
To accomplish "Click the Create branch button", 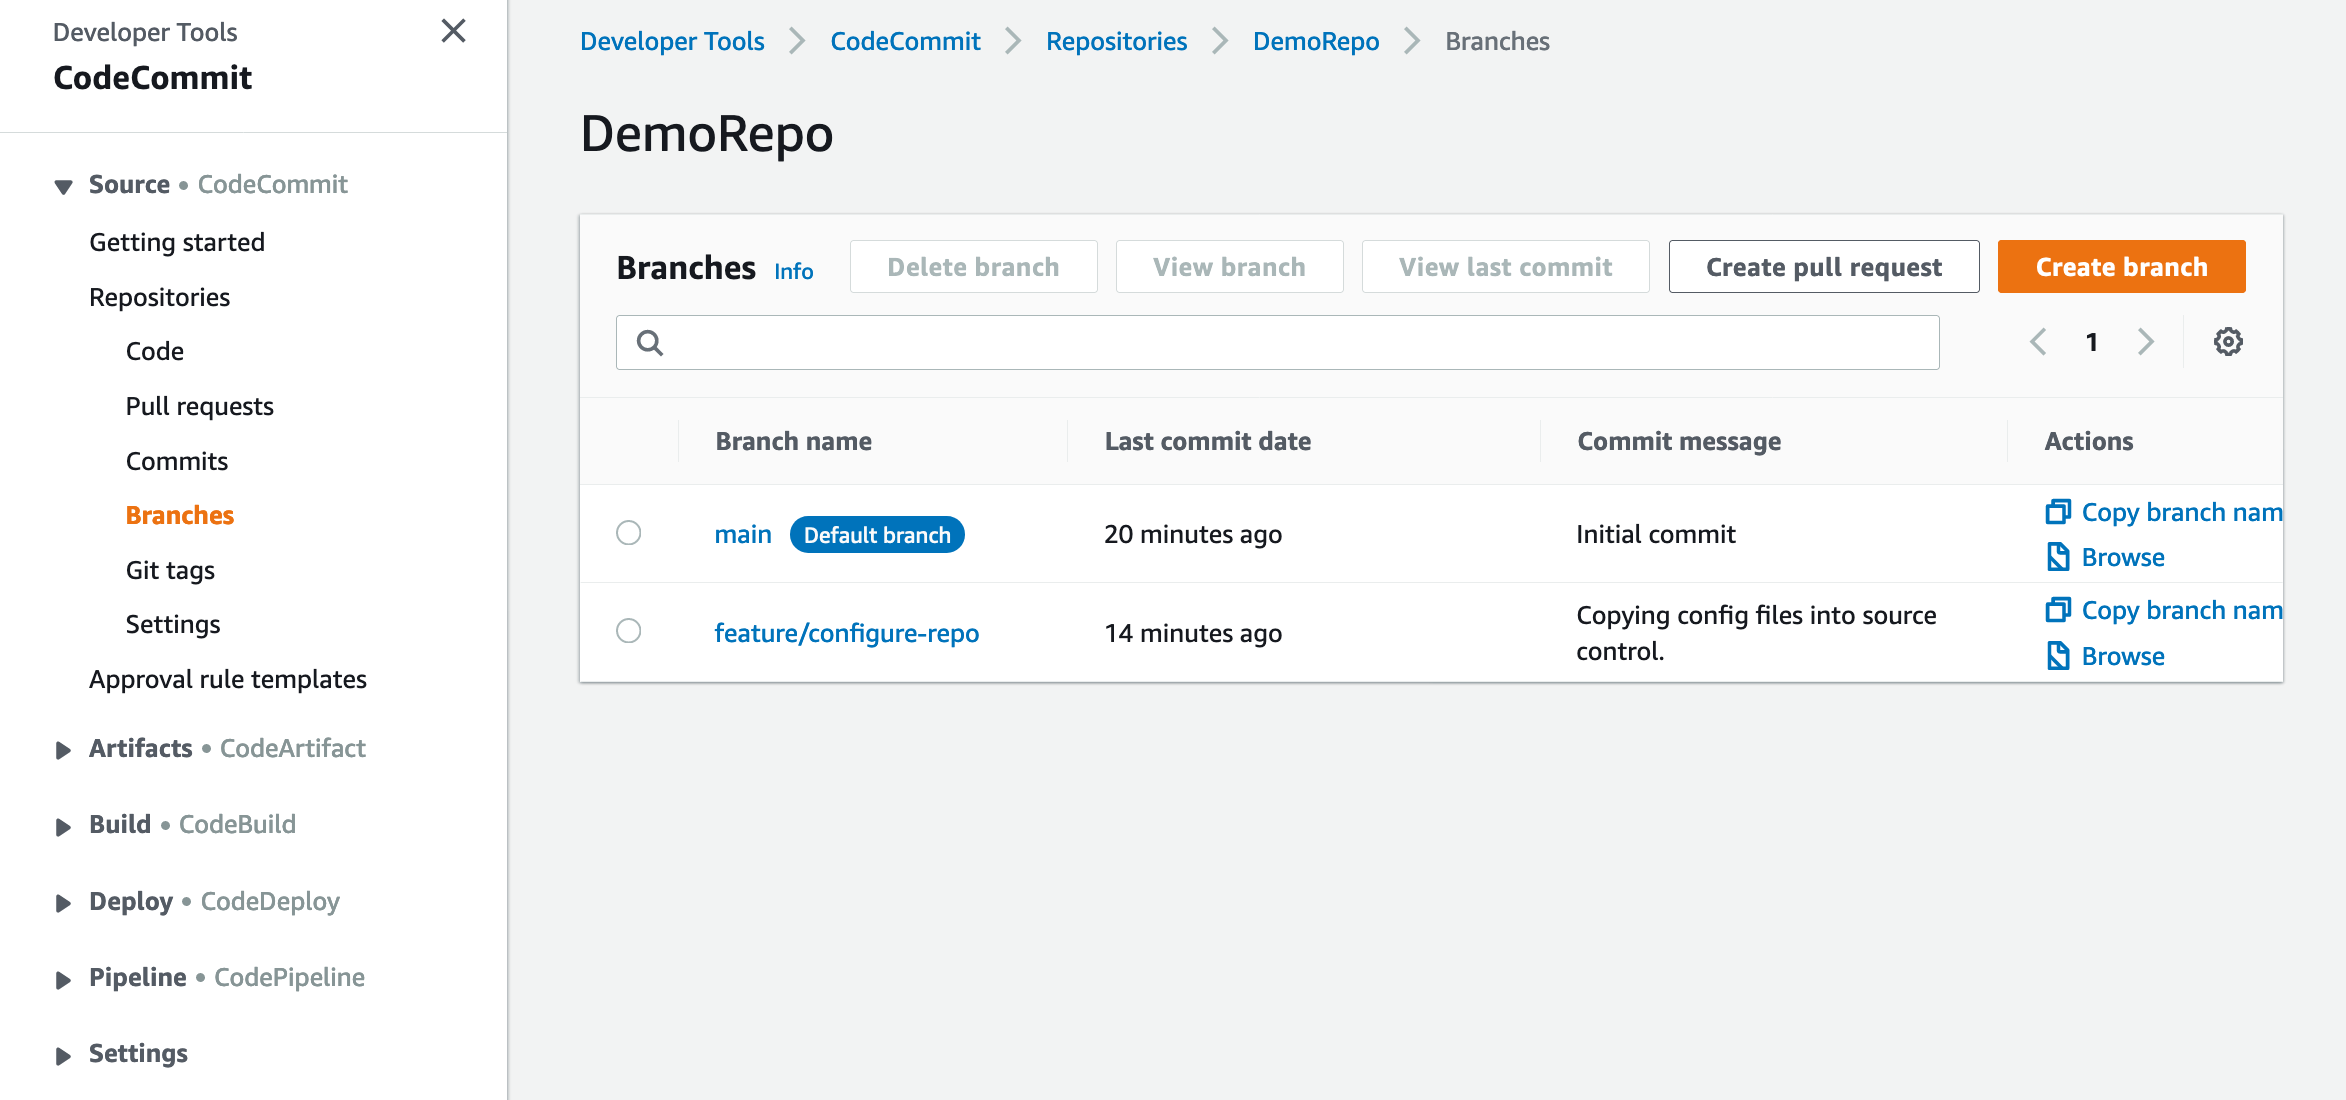I will tap(2120, 266).
